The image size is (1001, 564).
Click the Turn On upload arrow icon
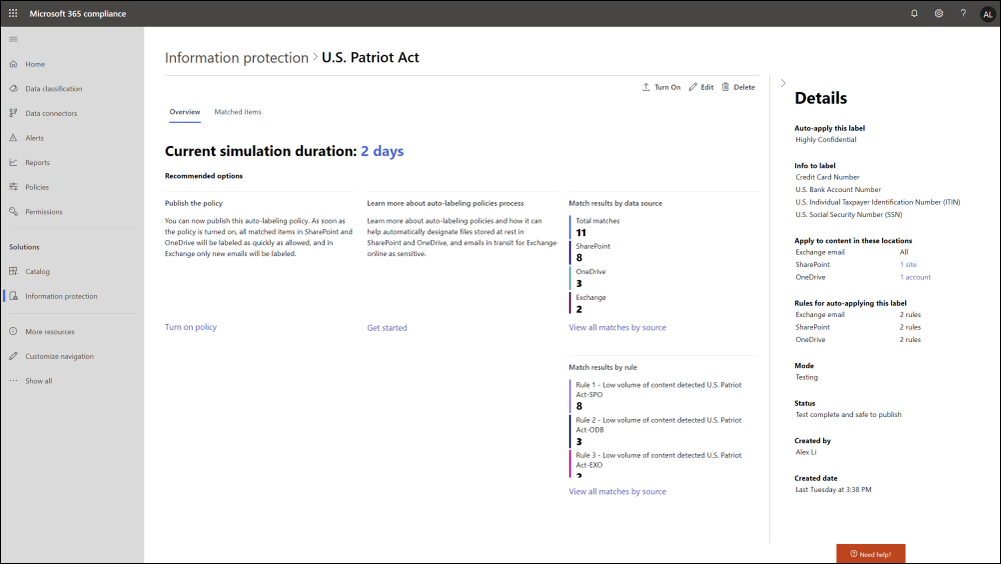pos(646,87)
